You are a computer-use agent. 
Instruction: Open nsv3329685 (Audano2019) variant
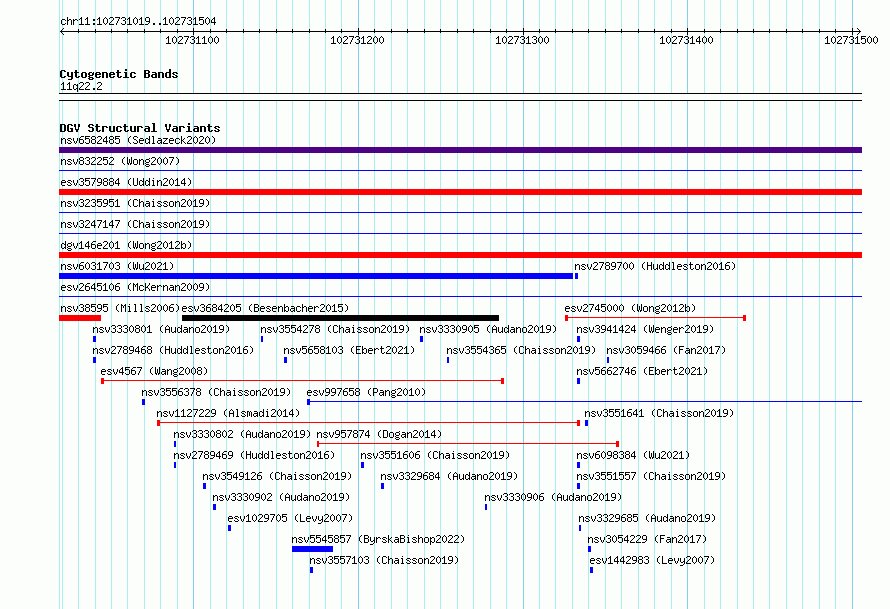pos(647,518)
